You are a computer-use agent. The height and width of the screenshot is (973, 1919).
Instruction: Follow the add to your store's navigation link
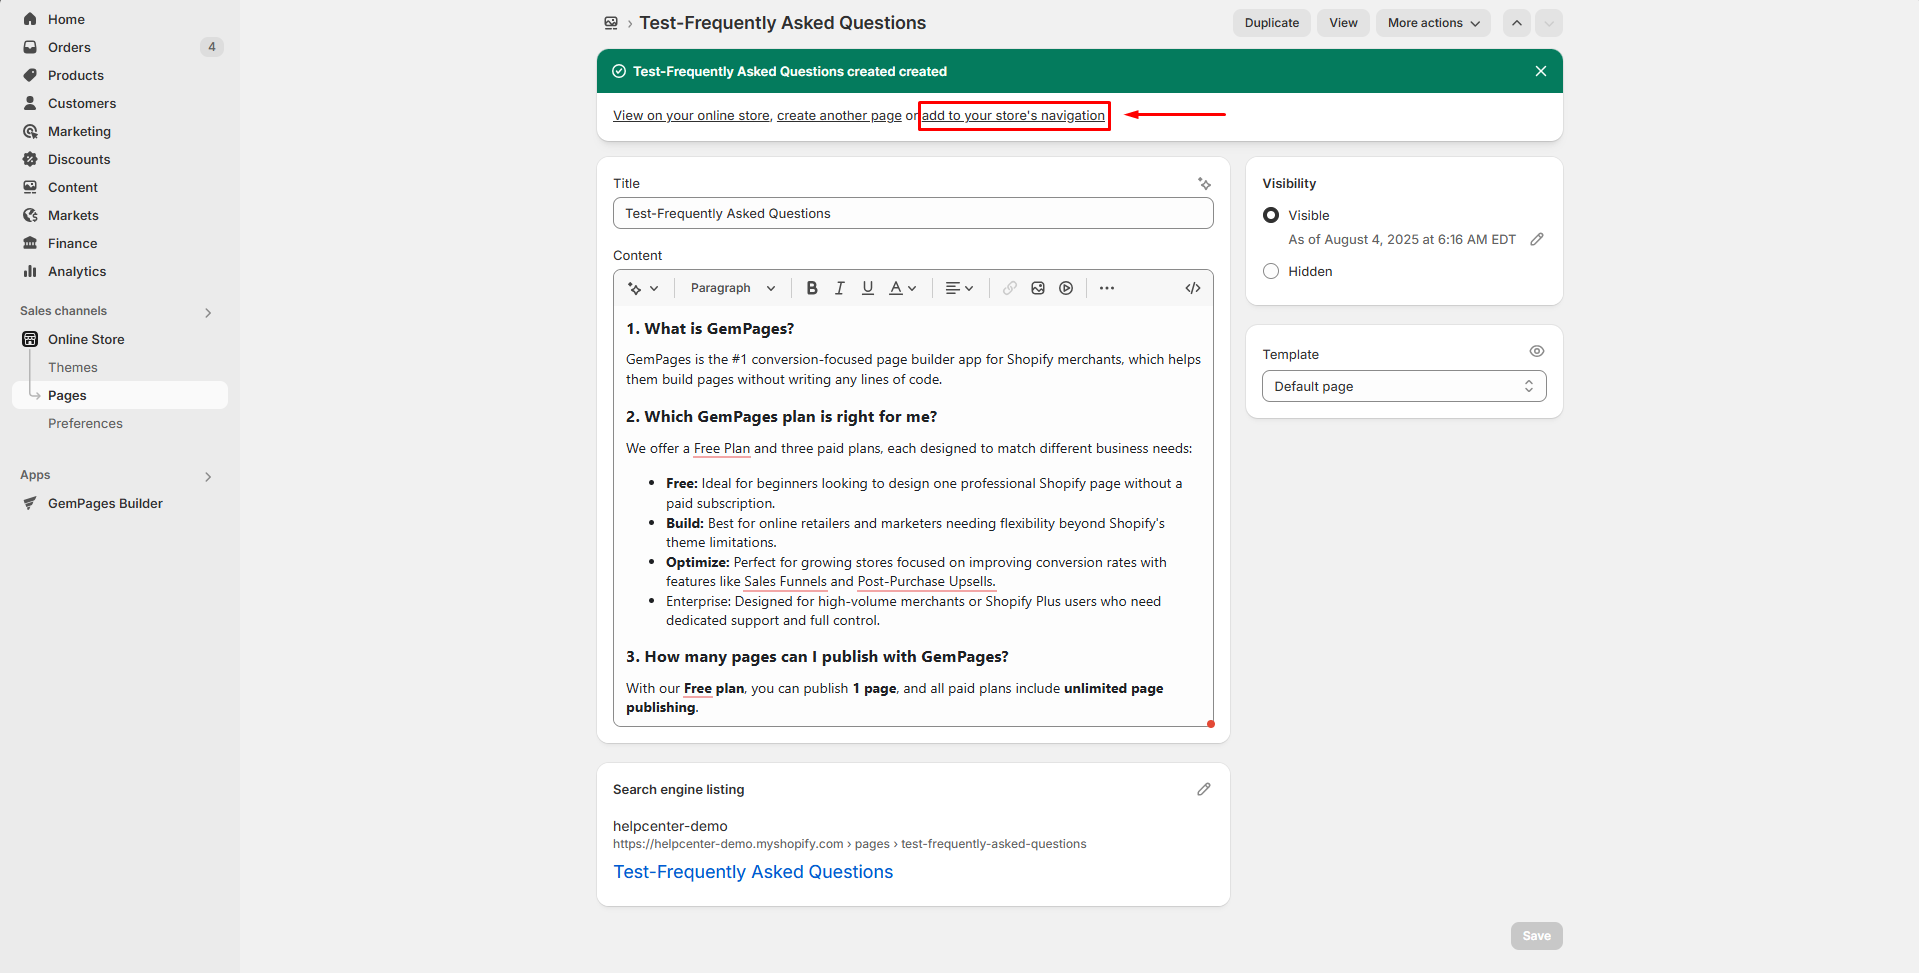pos(1013,116)
